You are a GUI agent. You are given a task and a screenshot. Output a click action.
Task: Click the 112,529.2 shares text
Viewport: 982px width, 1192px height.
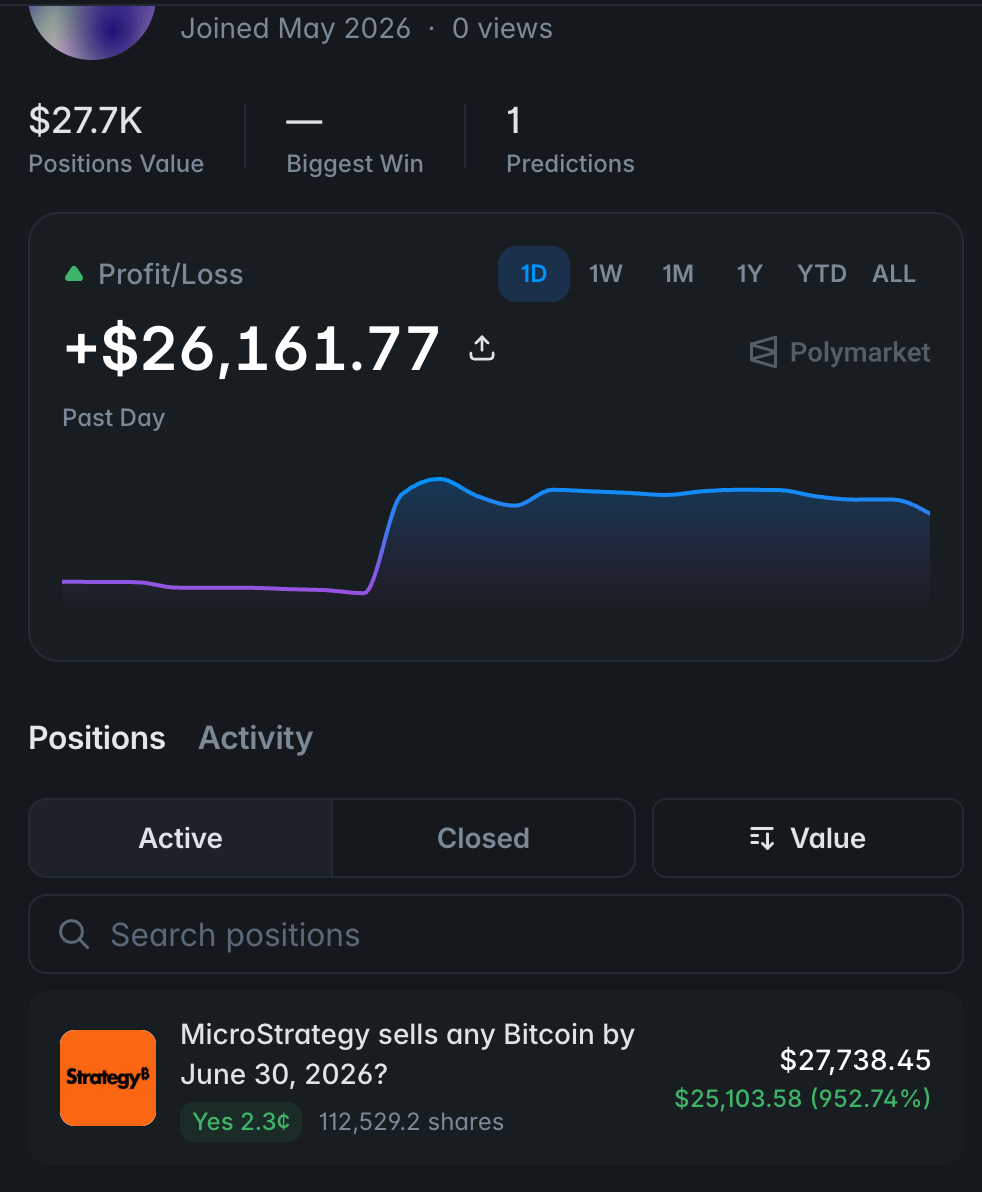[x=411, y=1122]
